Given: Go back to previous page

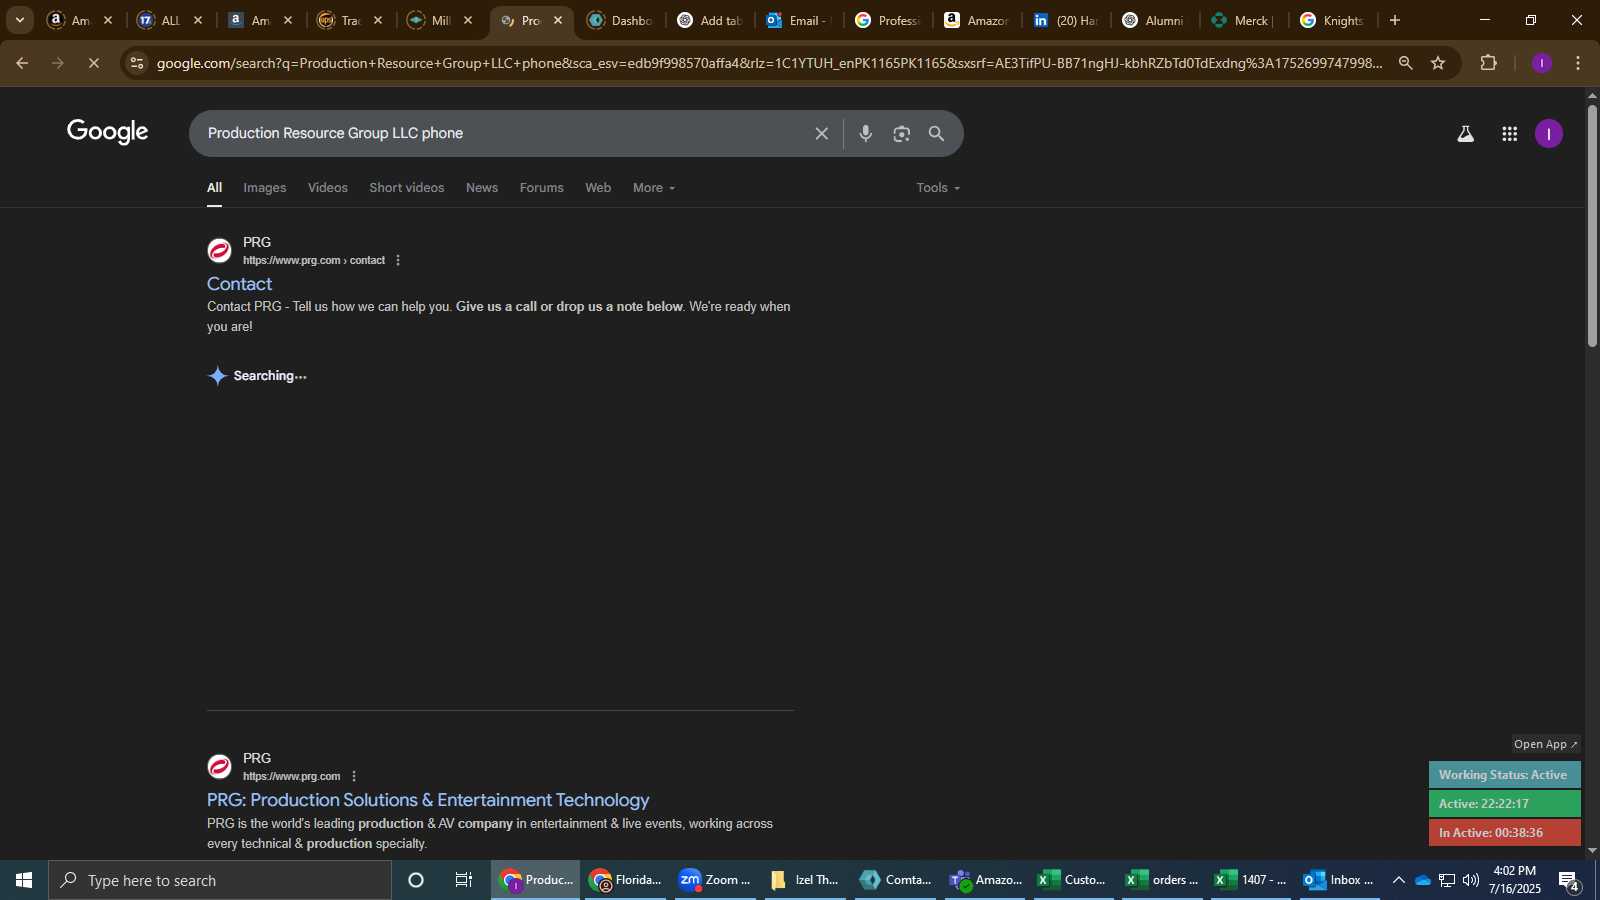Looking at the screenshot, I should pos(22,63).
